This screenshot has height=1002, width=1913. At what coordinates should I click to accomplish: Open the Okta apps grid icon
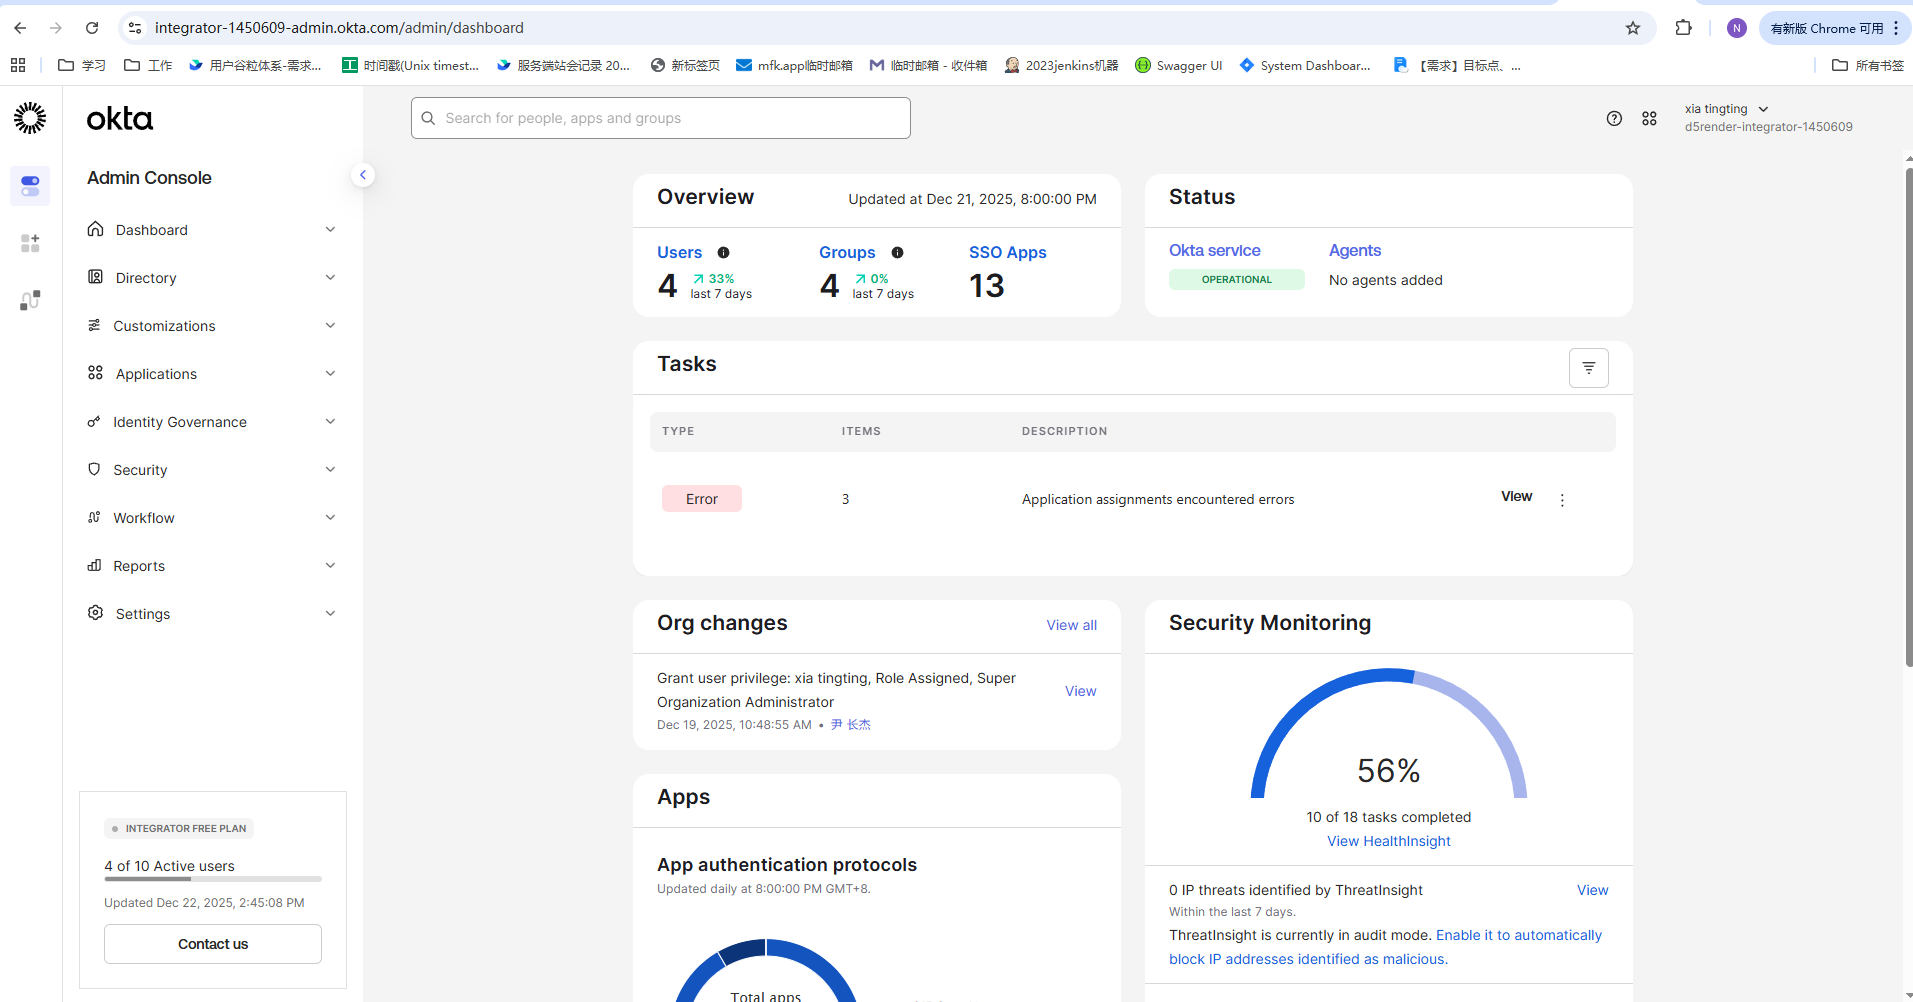tap(1649, 118)
